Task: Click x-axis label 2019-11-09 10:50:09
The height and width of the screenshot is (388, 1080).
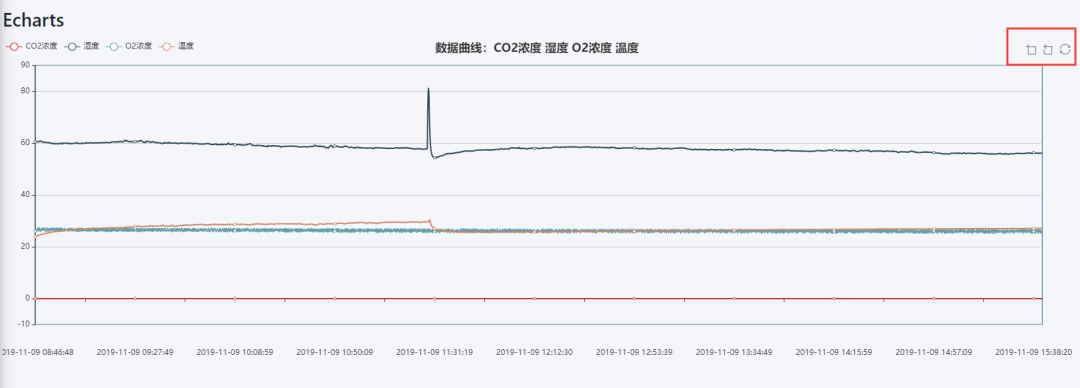Action: (x=335, y=351)
